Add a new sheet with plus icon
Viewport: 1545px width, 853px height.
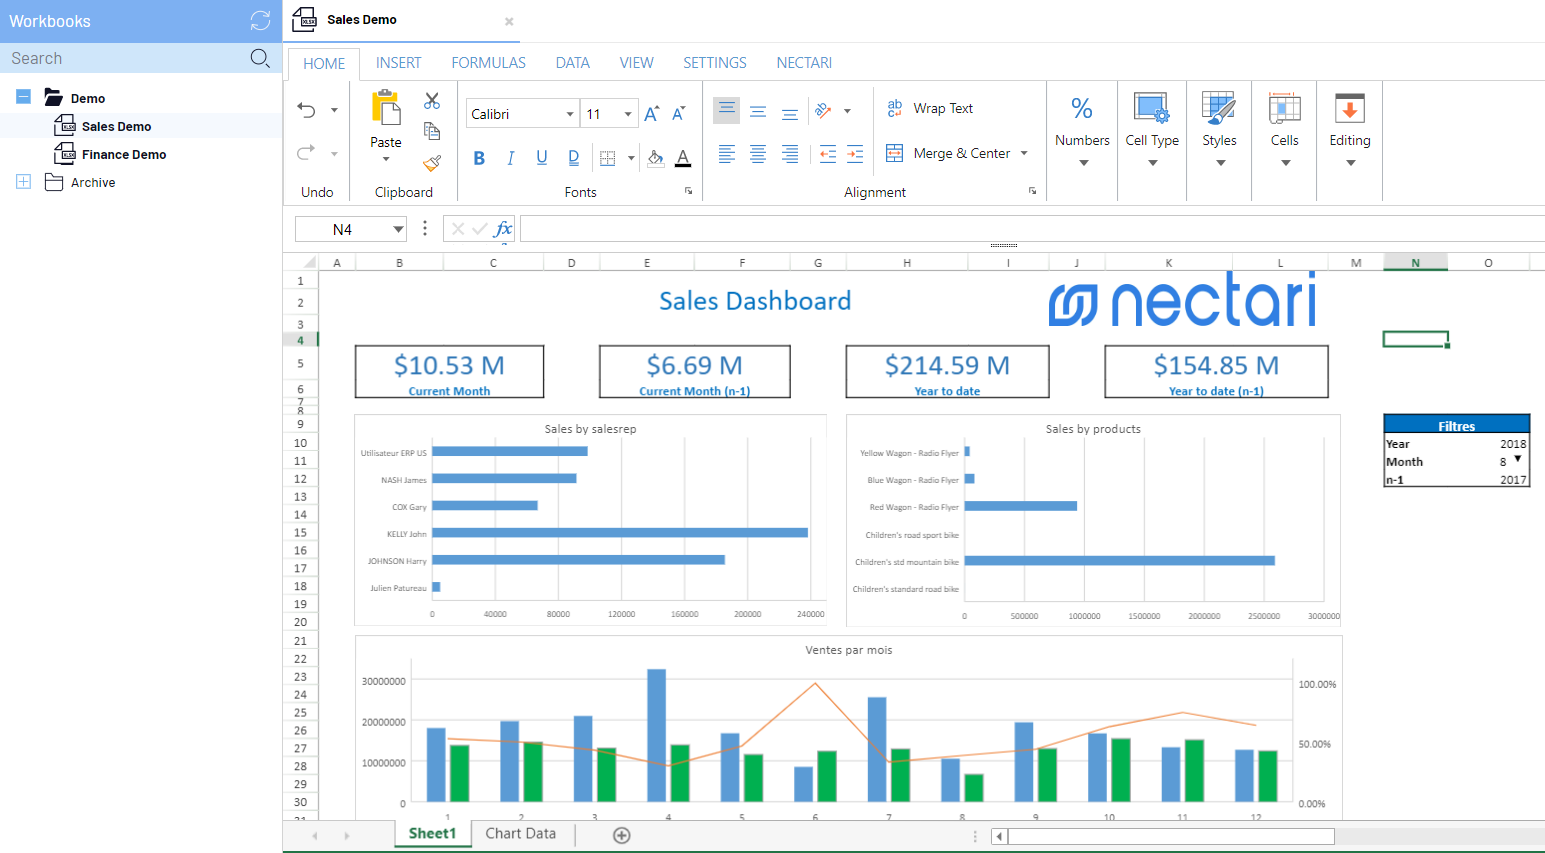[x=621, y=835]
